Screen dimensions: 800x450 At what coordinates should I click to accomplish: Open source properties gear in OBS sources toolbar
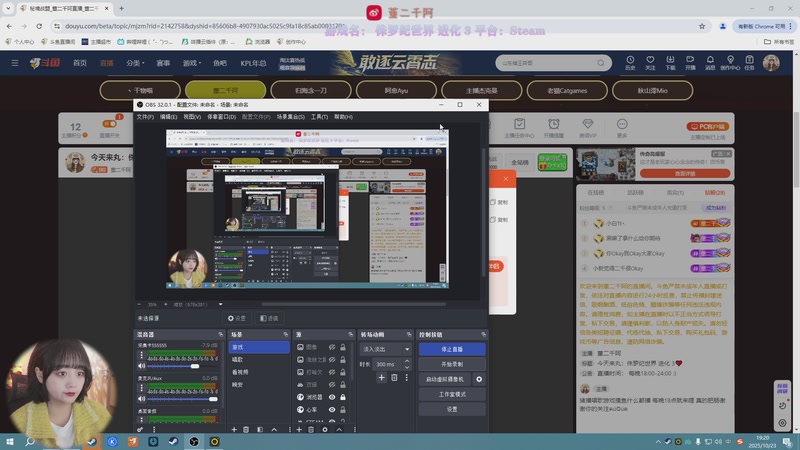(x=325, y=430)
